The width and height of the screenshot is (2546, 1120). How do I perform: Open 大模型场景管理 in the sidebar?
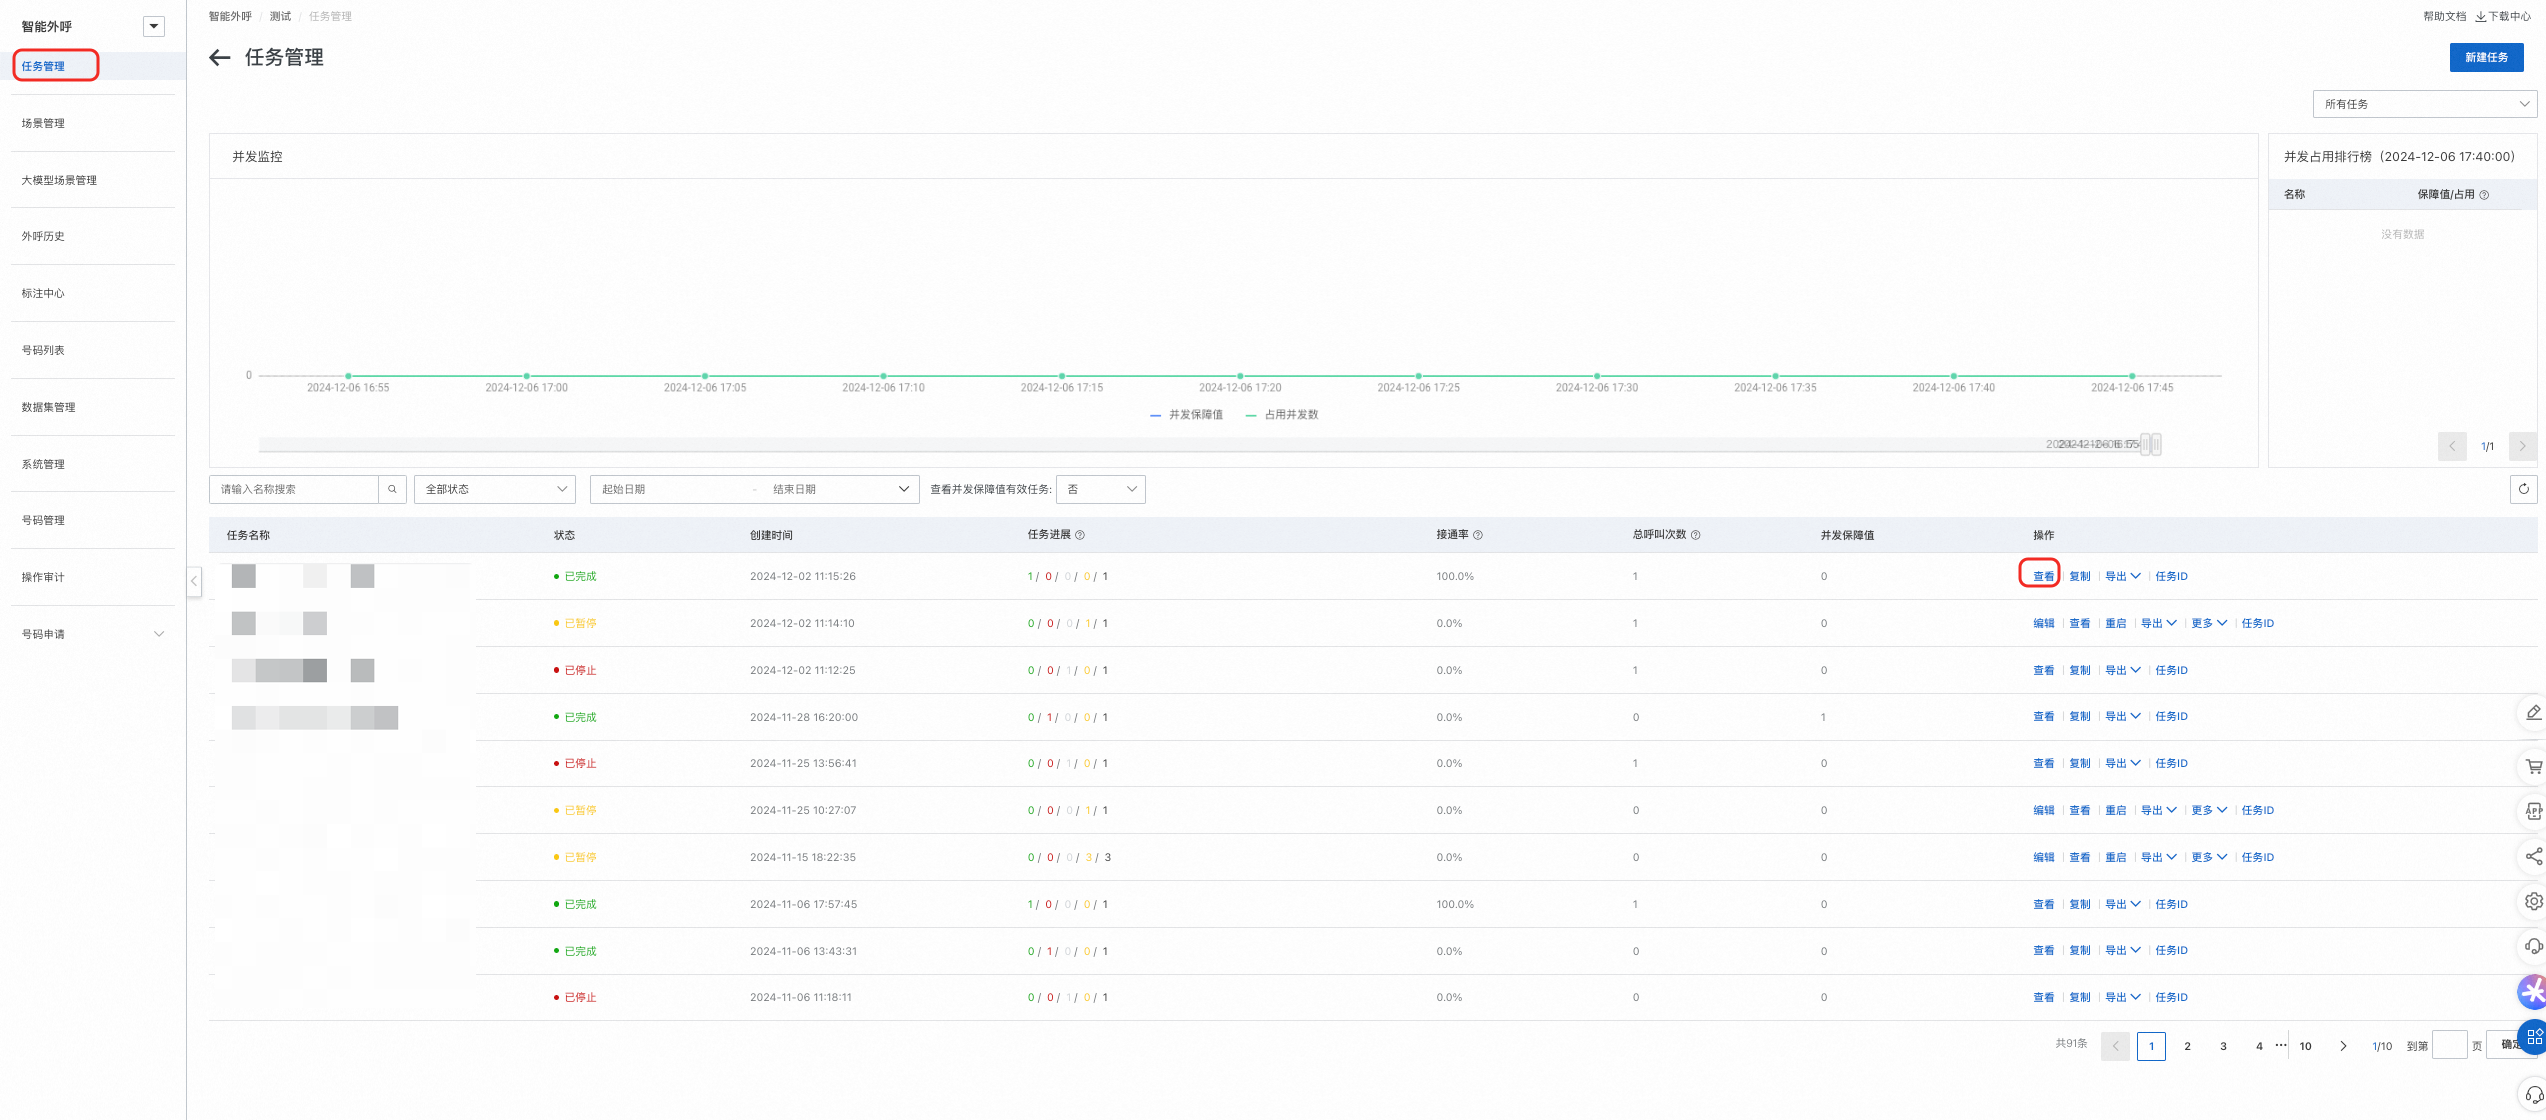pyautogui.click(x=59, y=180)
